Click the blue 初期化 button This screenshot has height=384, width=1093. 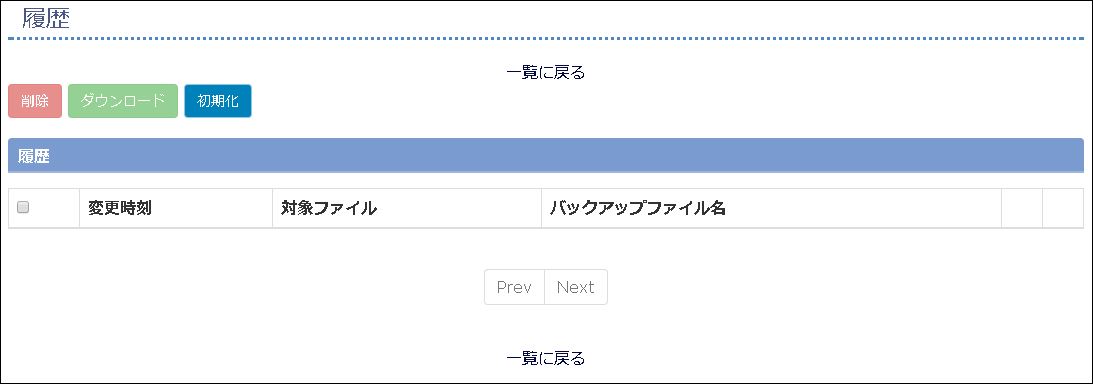click(217, 101)
